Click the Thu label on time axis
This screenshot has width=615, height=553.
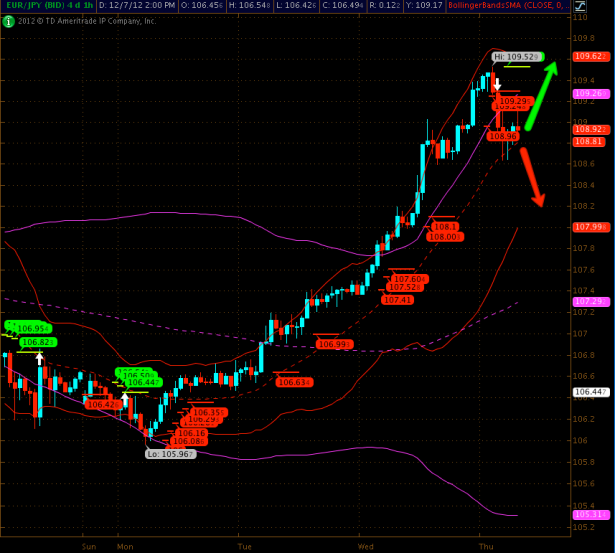click(x=486, y=547)
